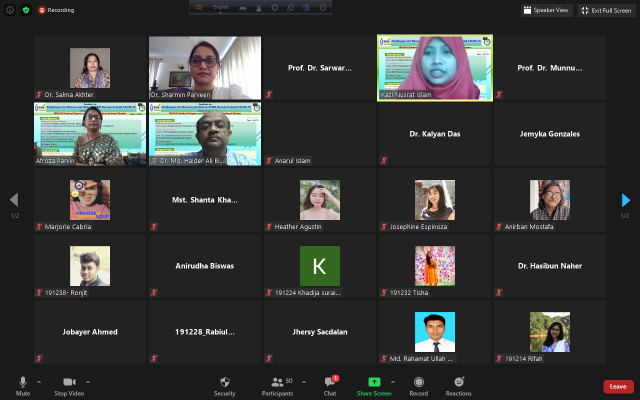Image resolution: width=640 pixels, height=400 pixels.
Task: Click the green Share Screen icon
Action: [374, 382]
